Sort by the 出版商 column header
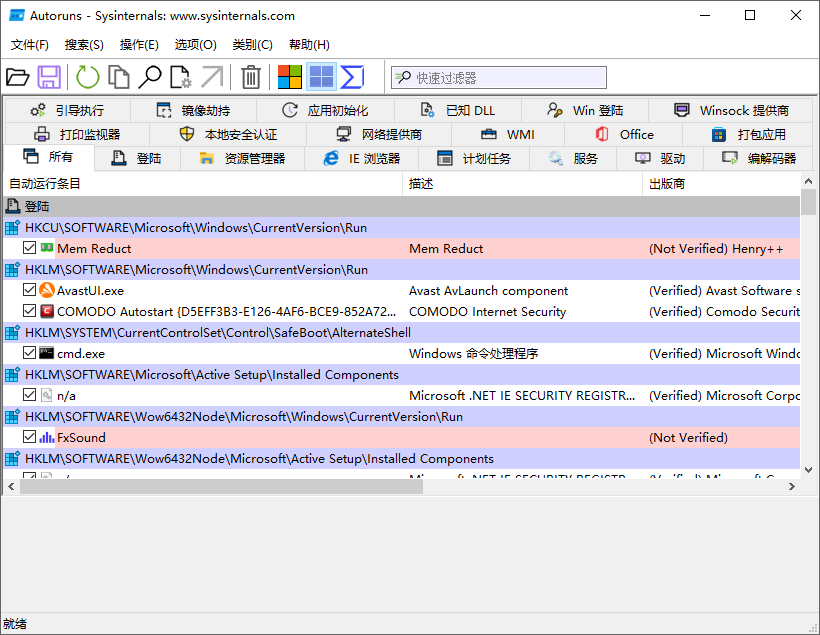The image size is (820, 635). coord(721,184)
